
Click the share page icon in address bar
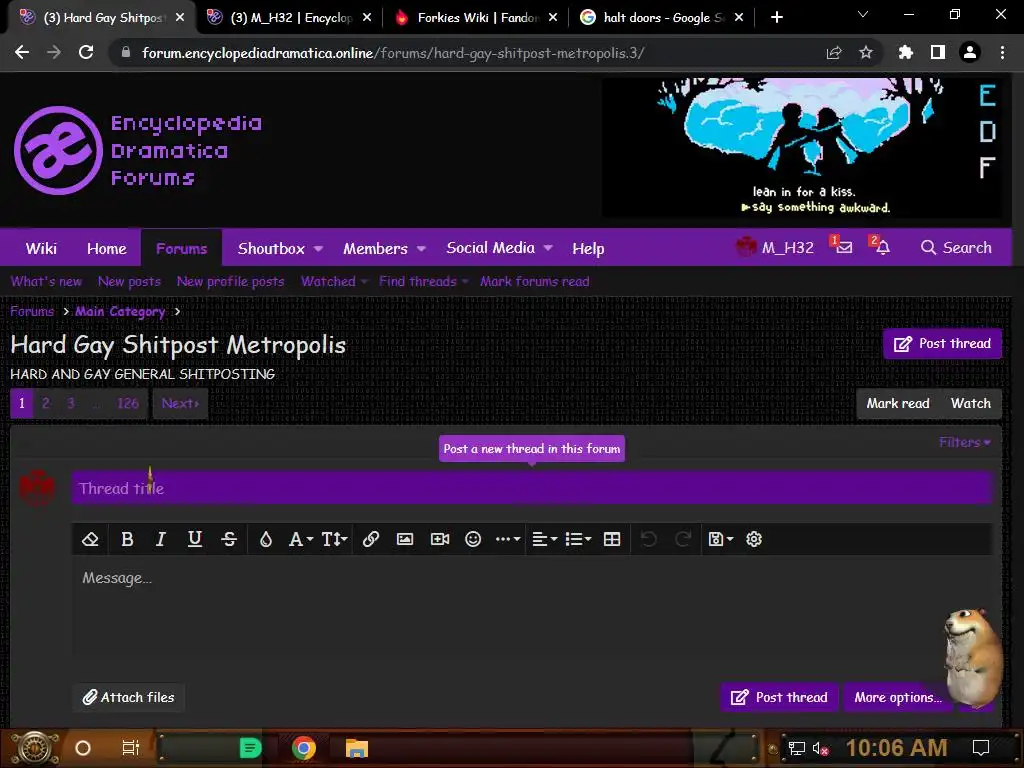(x=834, y=53)
